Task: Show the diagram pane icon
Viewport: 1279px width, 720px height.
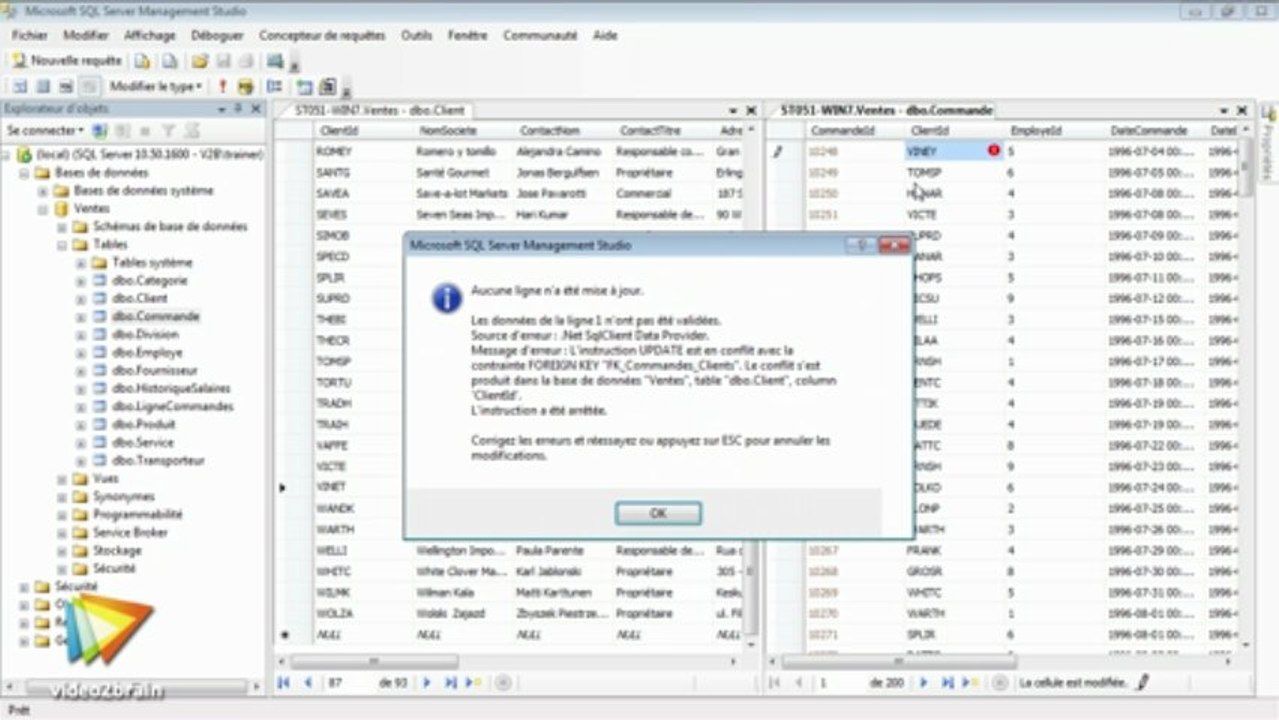Action: (18, 87)
